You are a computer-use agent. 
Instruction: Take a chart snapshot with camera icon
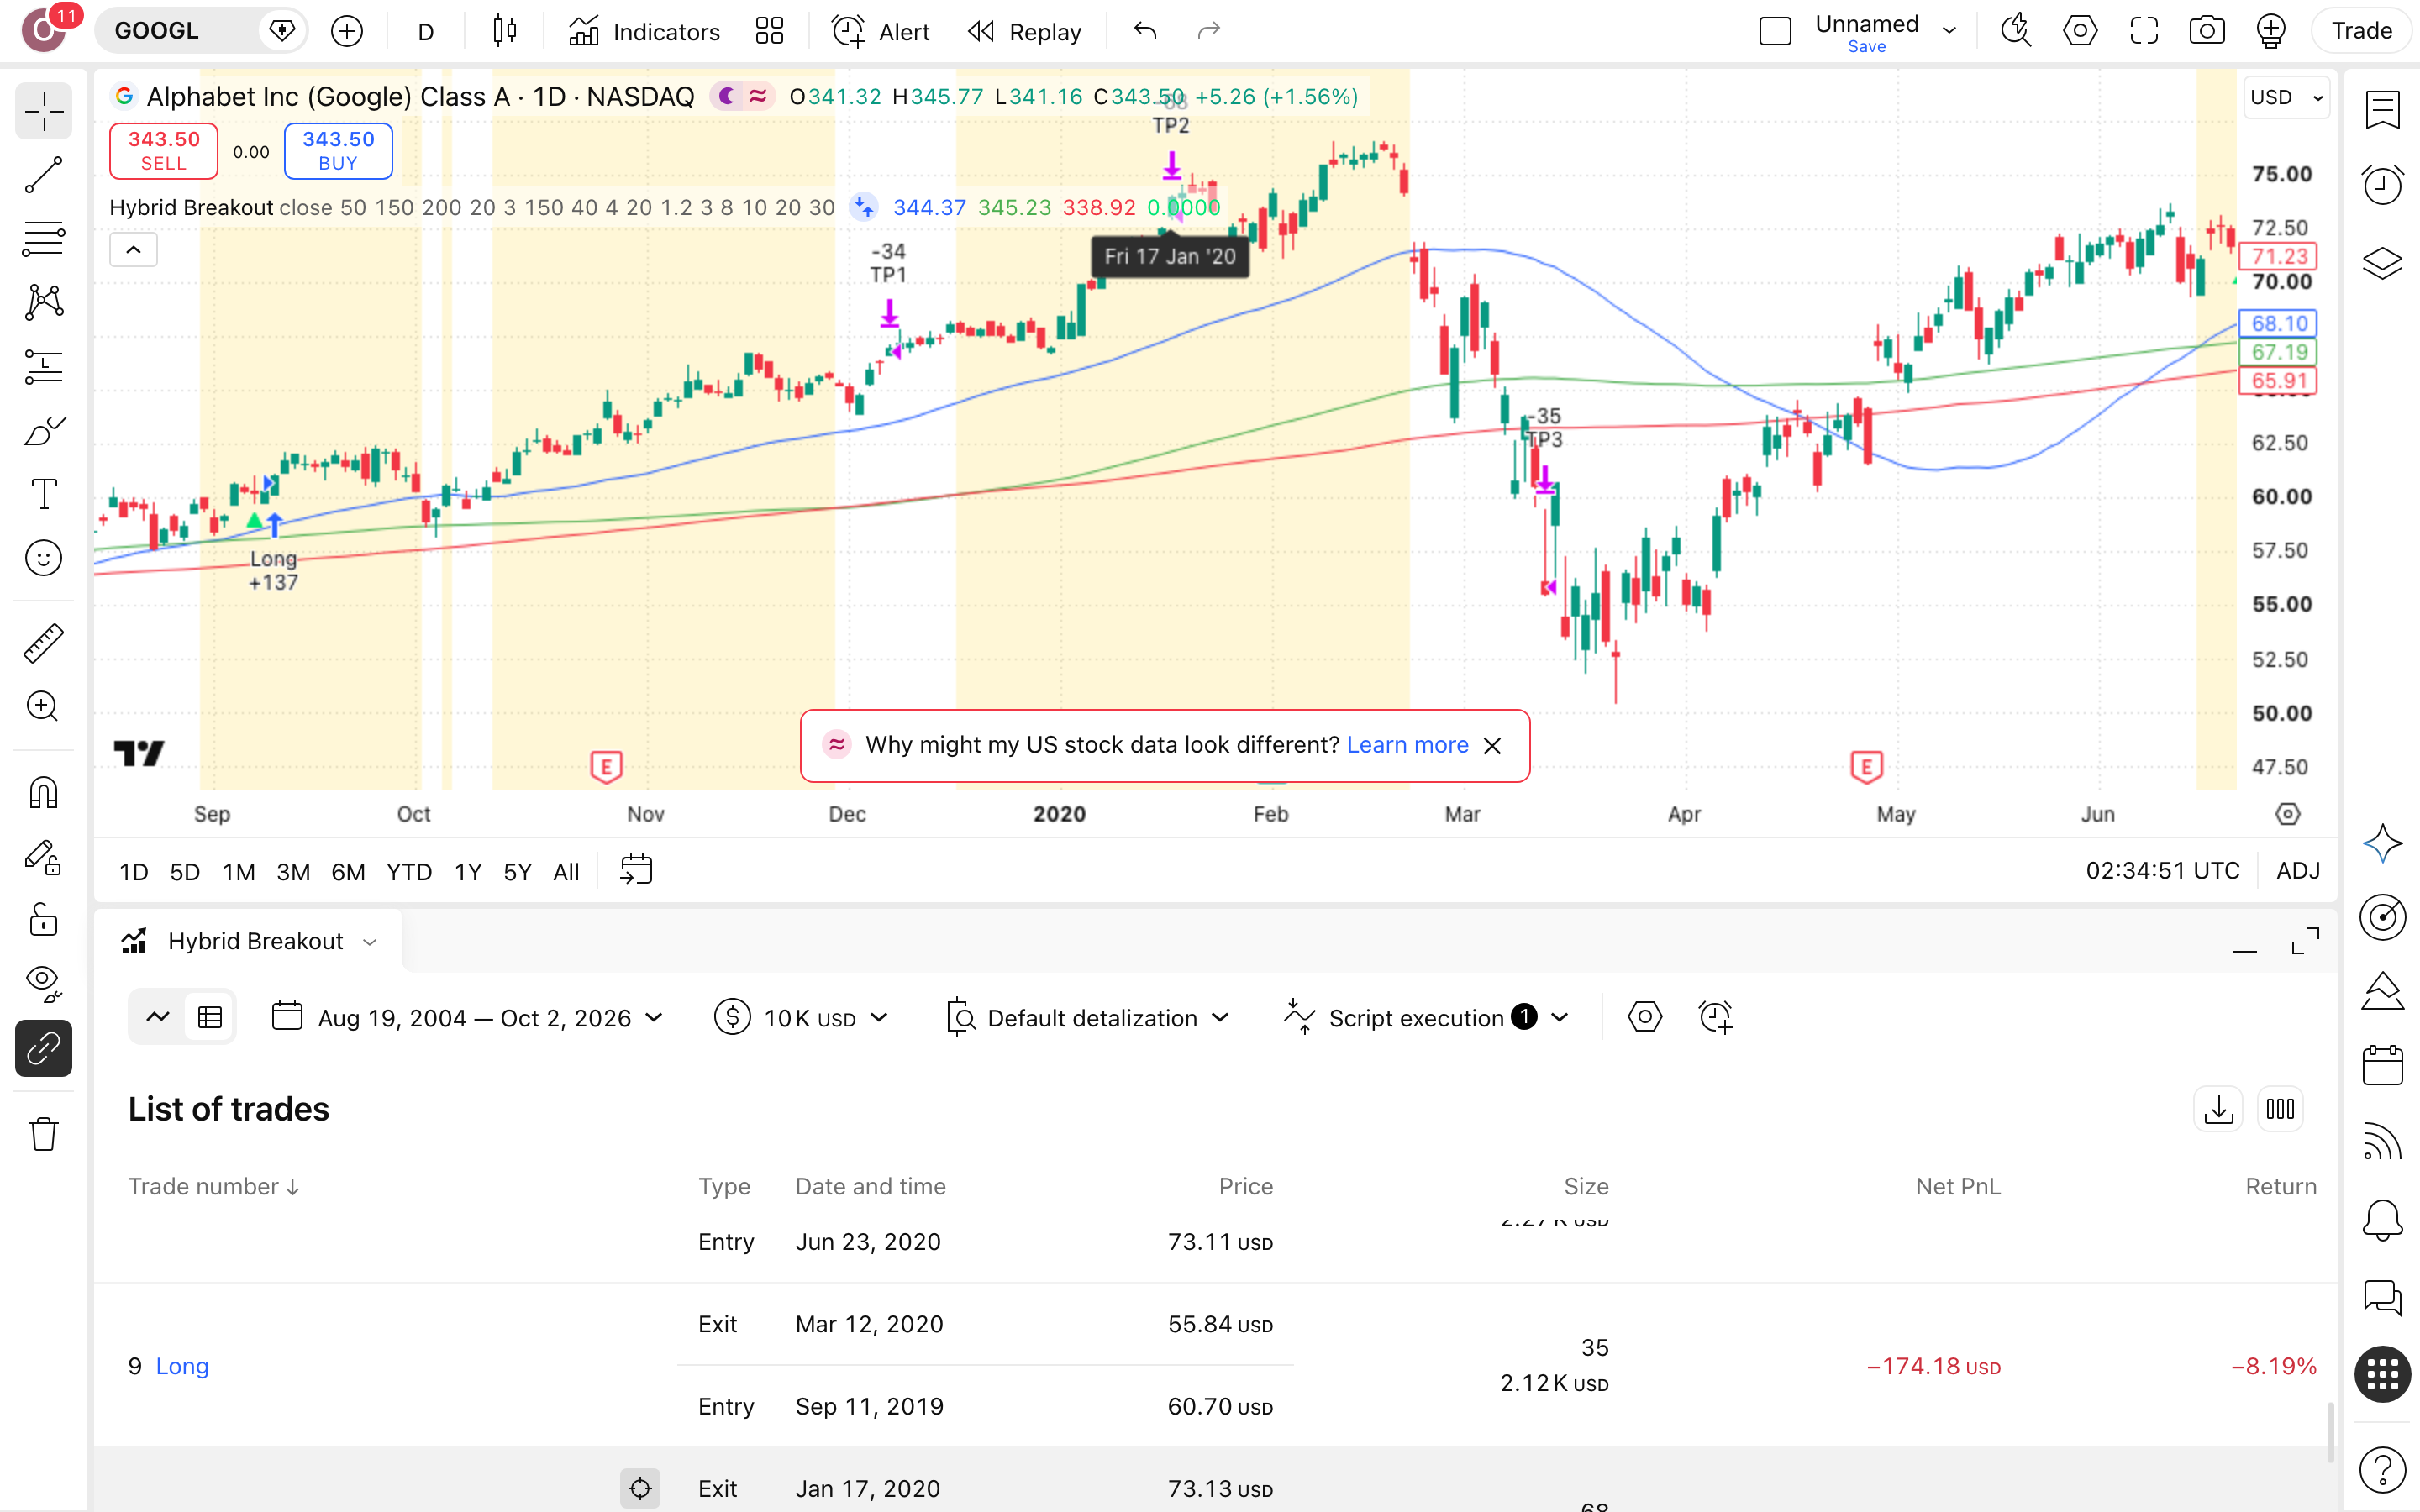[x=2206, y=31]
